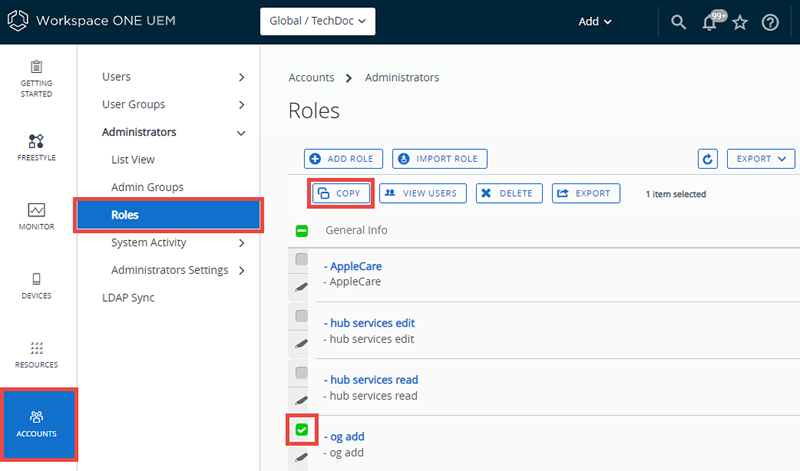Image resolution: width=800 pixels, height=471 pixels.
Task: Edit og add role pencil icon
Action: [x=302, y=457]
